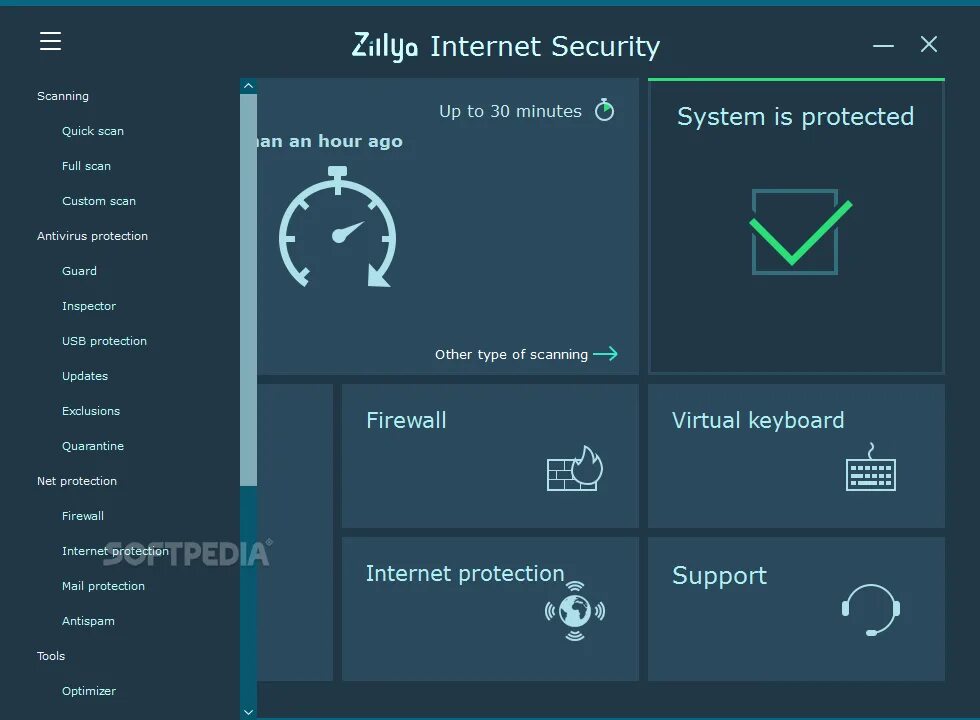980x720 pixels.
Task: Select Full scan in sidebar menu
Action: (x=86, y=166)
